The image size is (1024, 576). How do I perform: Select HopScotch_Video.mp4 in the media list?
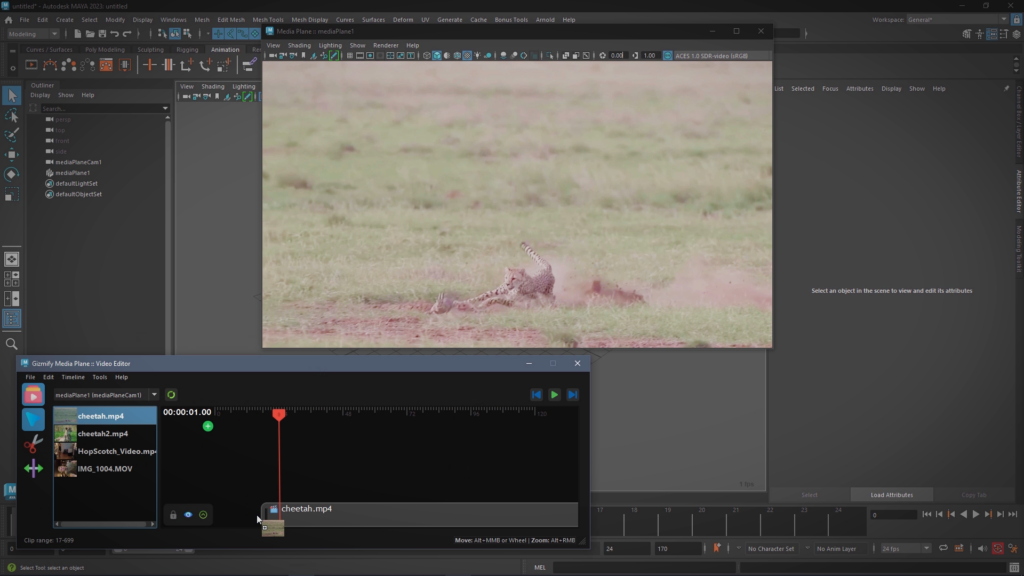pyautogui.click(x=105, y=451)
